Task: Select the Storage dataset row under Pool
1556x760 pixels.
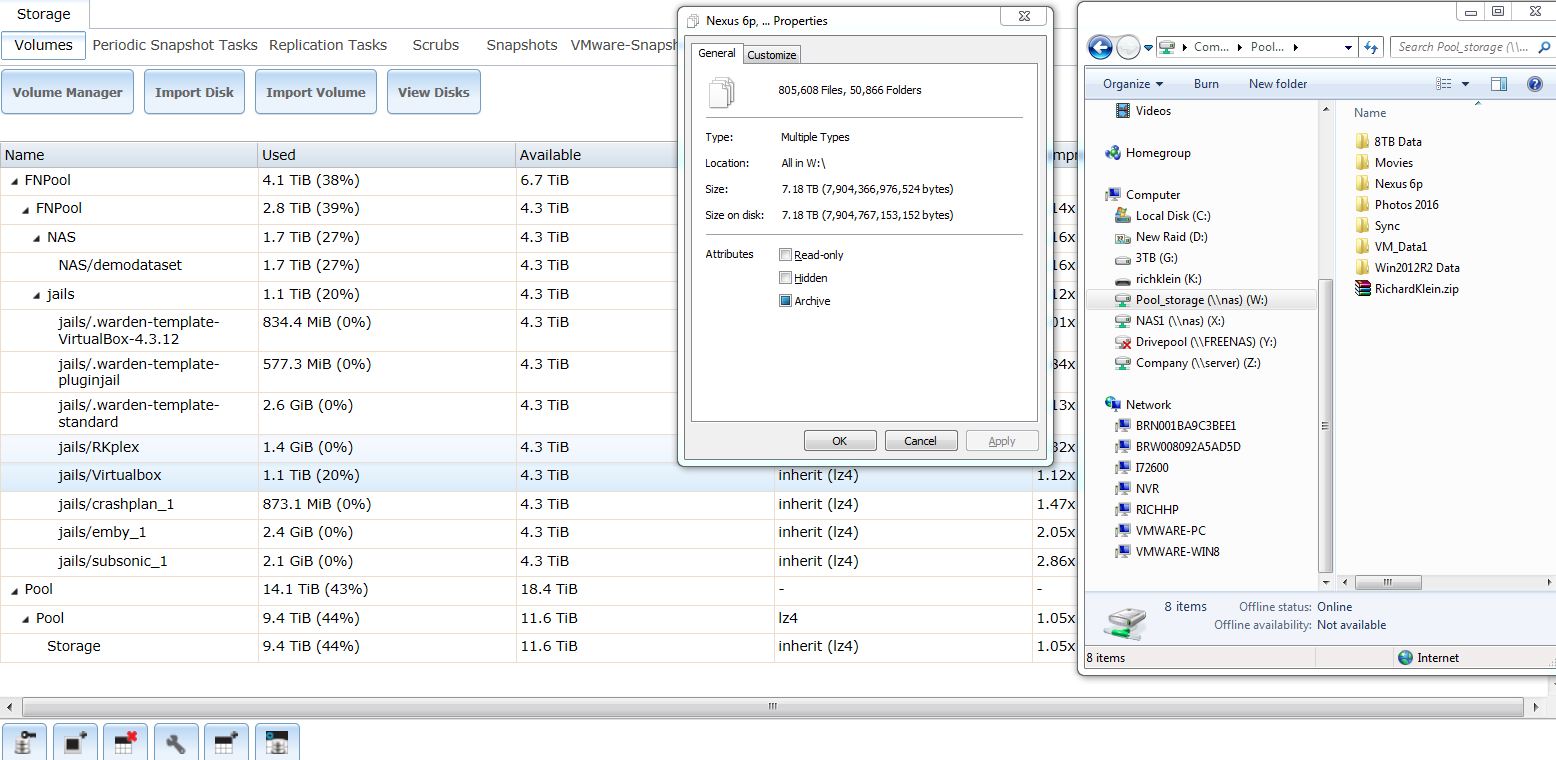Action: click(537, 647)
